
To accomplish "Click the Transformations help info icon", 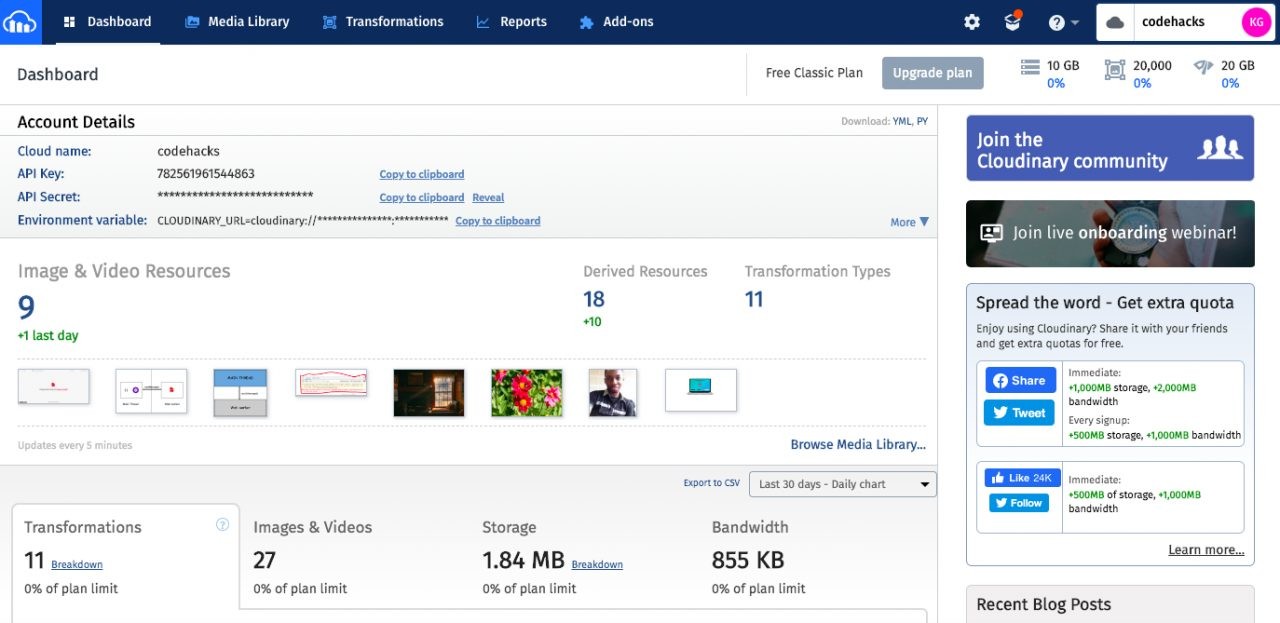I will coord(223,525).
